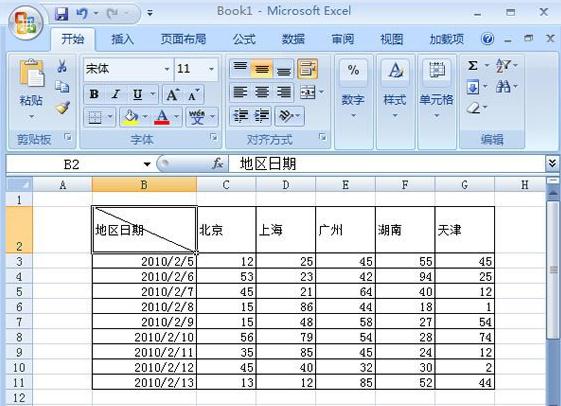
Task: Open Excel Help question mark
Action: pyautogui.click(x=487, y=39)
